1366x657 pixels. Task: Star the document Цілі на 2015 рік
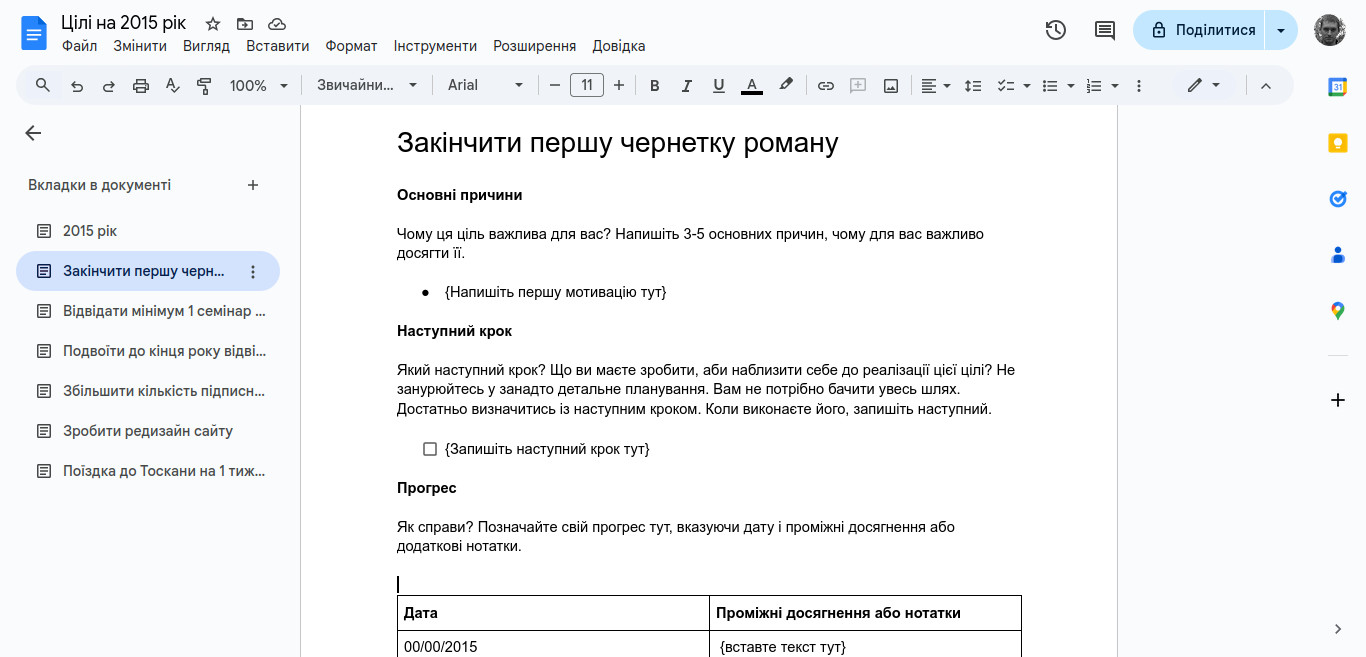(x=212, y=24)
